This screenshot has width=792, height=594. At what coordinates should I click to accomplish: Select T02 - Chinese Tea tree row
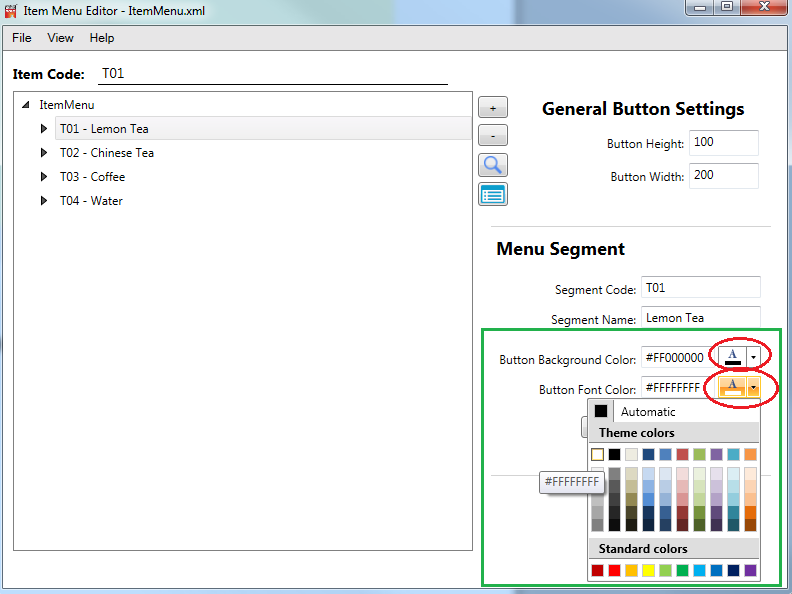107,153
